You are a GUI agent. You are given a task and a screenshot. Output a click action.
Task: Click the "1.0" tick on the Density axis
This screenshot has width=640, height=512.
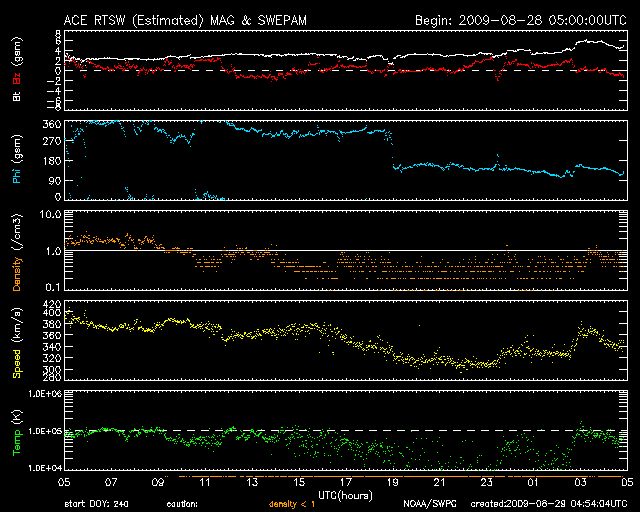(x=53, y=251)
